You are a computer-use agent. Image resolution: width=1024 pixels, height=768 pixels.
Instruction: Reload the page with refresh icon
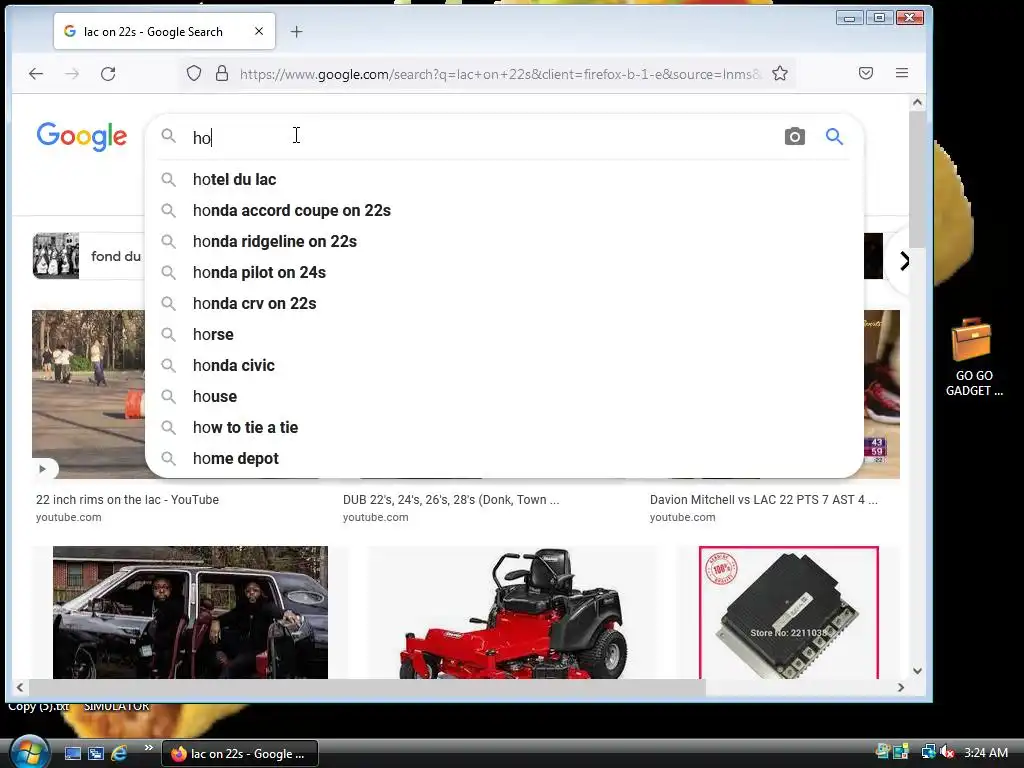point(108,74)
